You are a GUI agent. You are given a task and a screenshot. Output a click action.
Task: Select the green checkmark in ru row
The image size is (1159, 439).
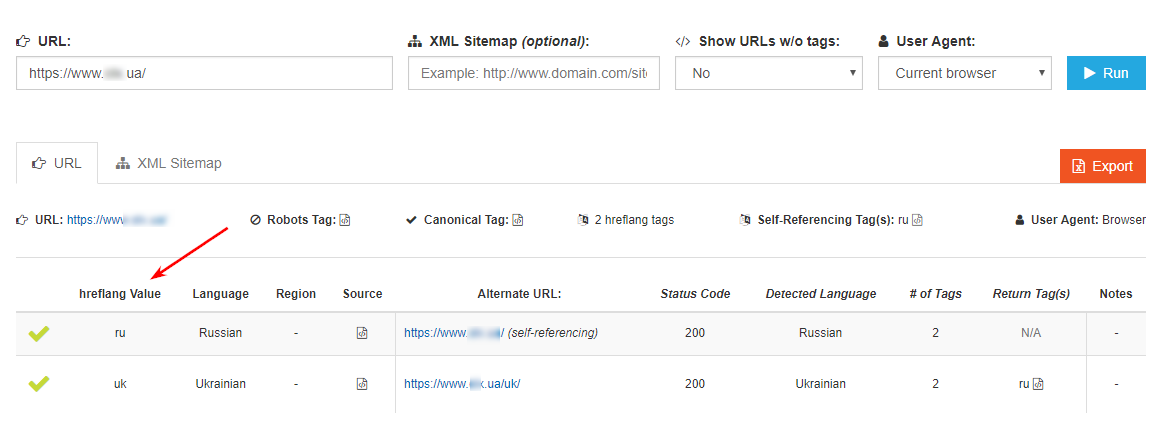click(38, 334)
